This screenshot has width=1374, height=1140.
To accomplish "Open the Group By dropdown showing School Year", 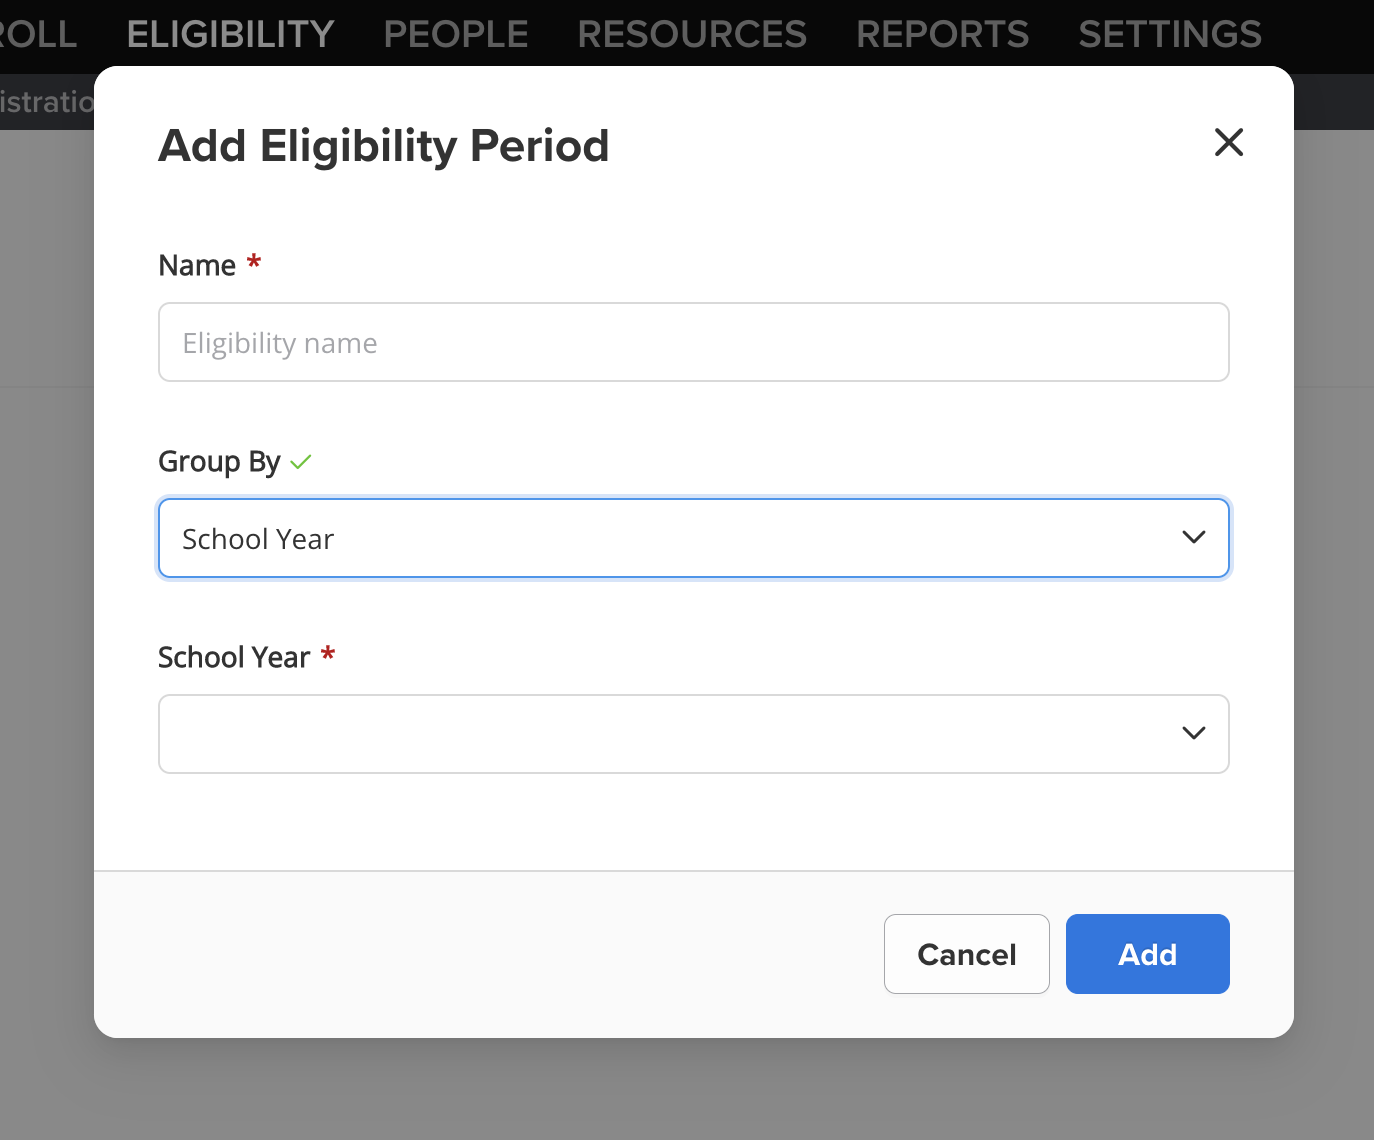I will 694,538.
